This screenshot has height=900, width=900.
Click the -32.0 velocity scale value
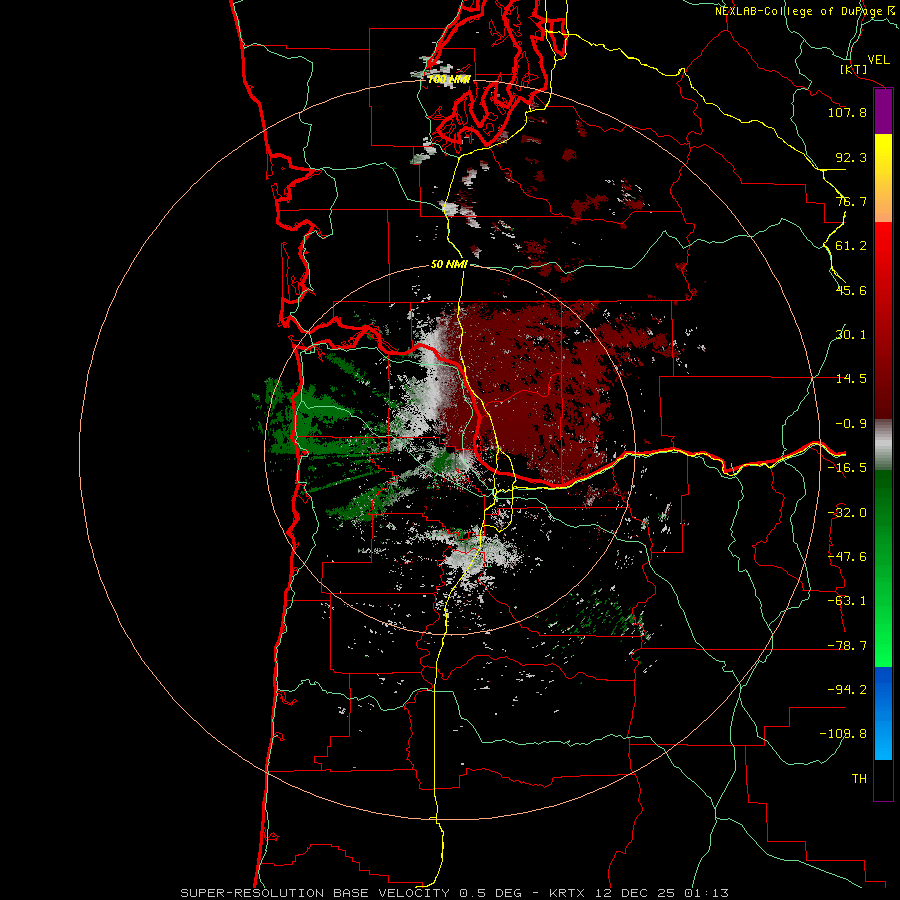[847, 513]
